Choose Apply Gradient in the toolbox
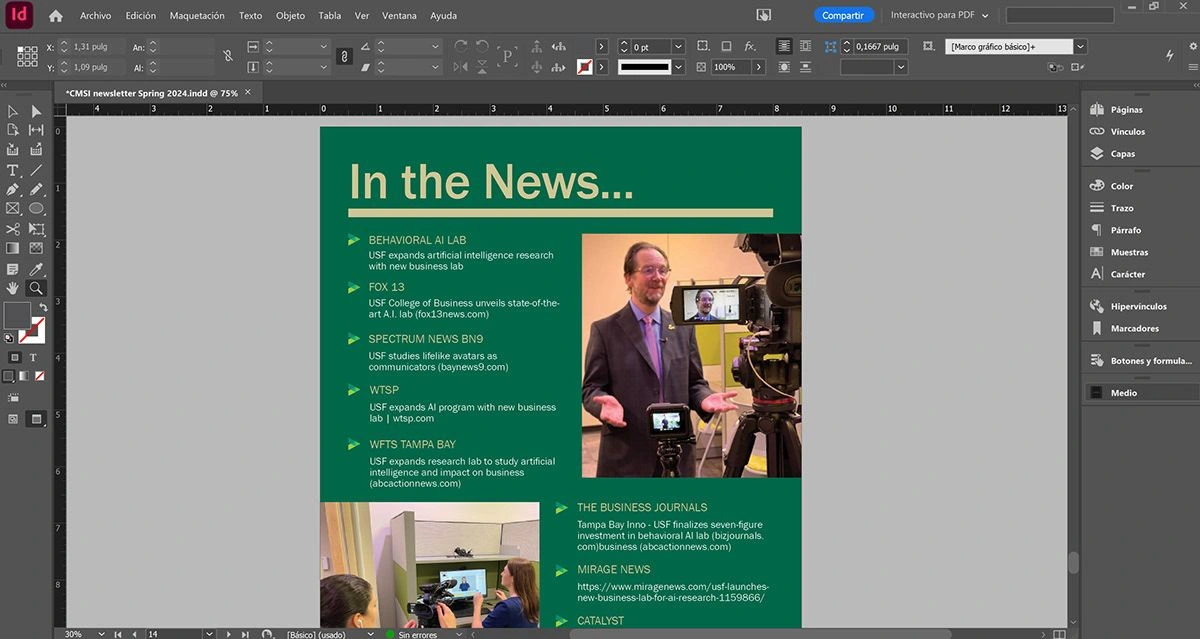 [x=24, y=376]
